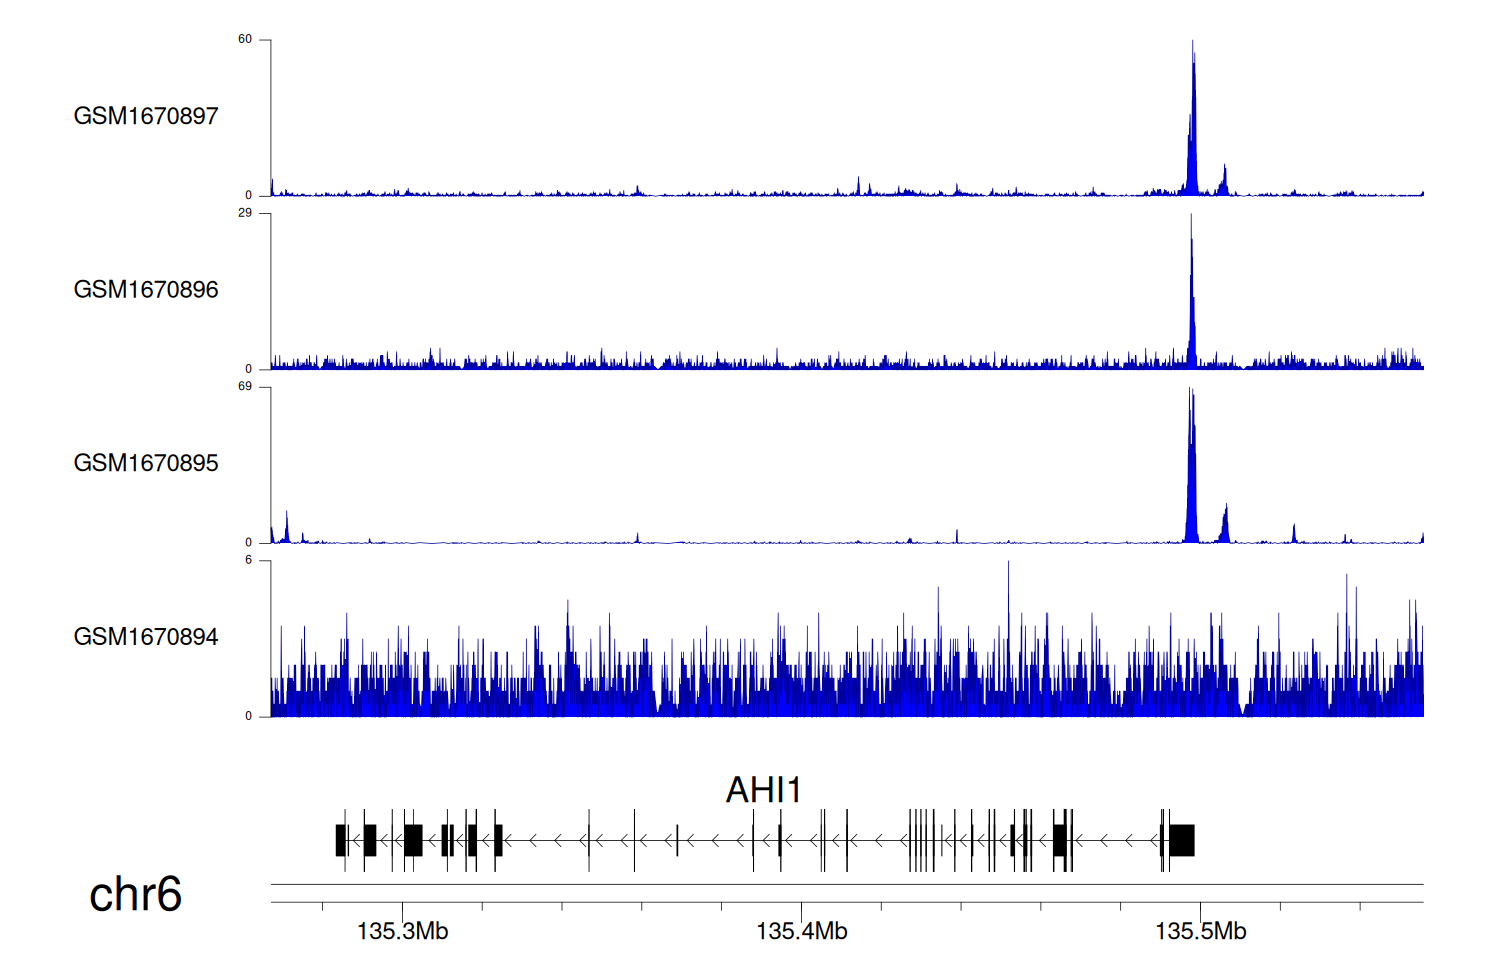Select the largest rightmost exon block of AHI1

[1182, 840]
